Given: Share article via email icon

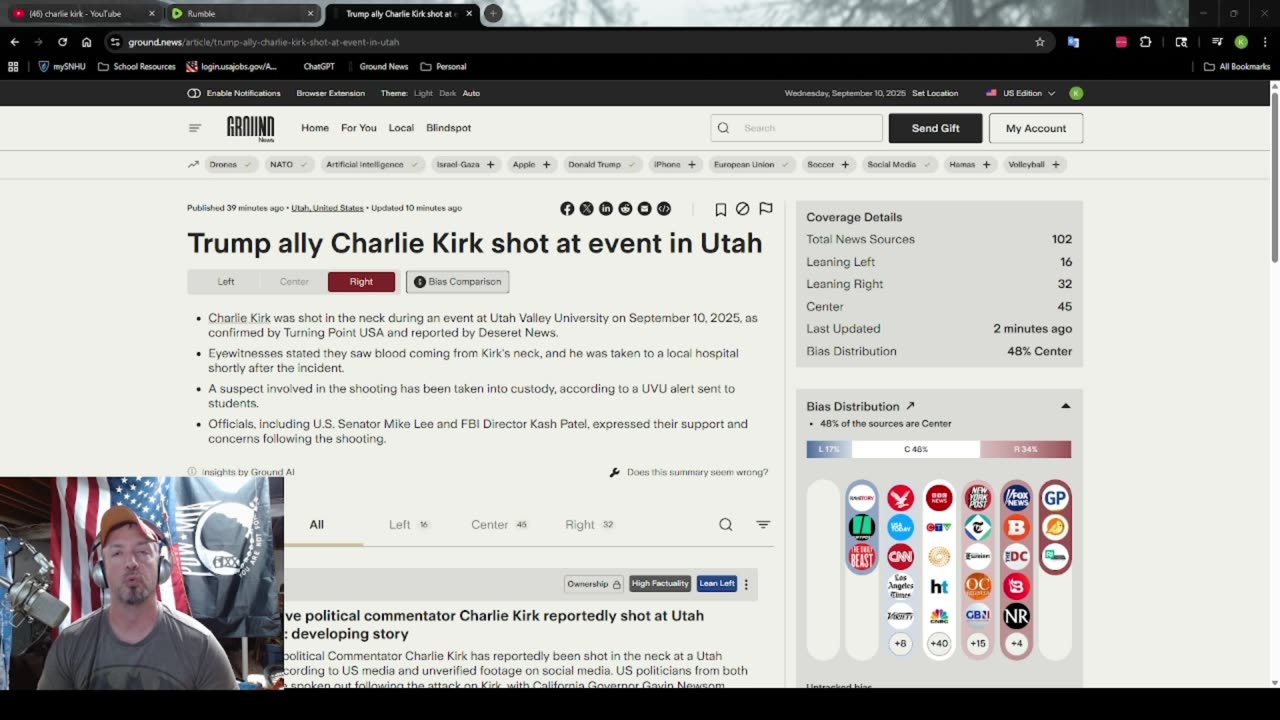Looking at the screenshot, I should (x=644, y=209).
